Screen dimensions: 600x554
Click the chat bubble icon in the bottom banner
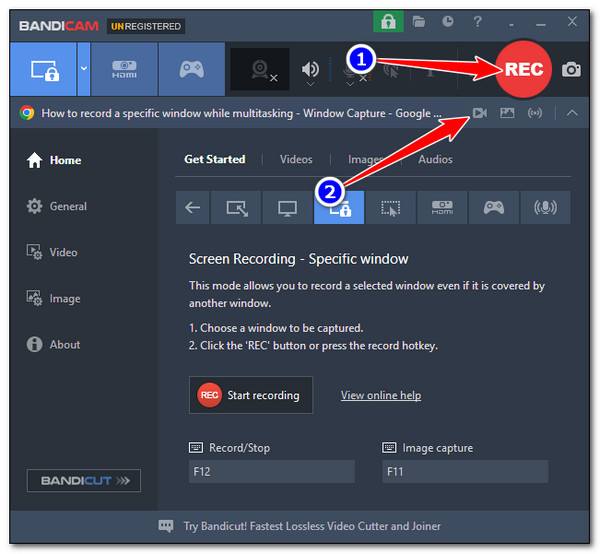pyautogui.click(x=166, y=526)
